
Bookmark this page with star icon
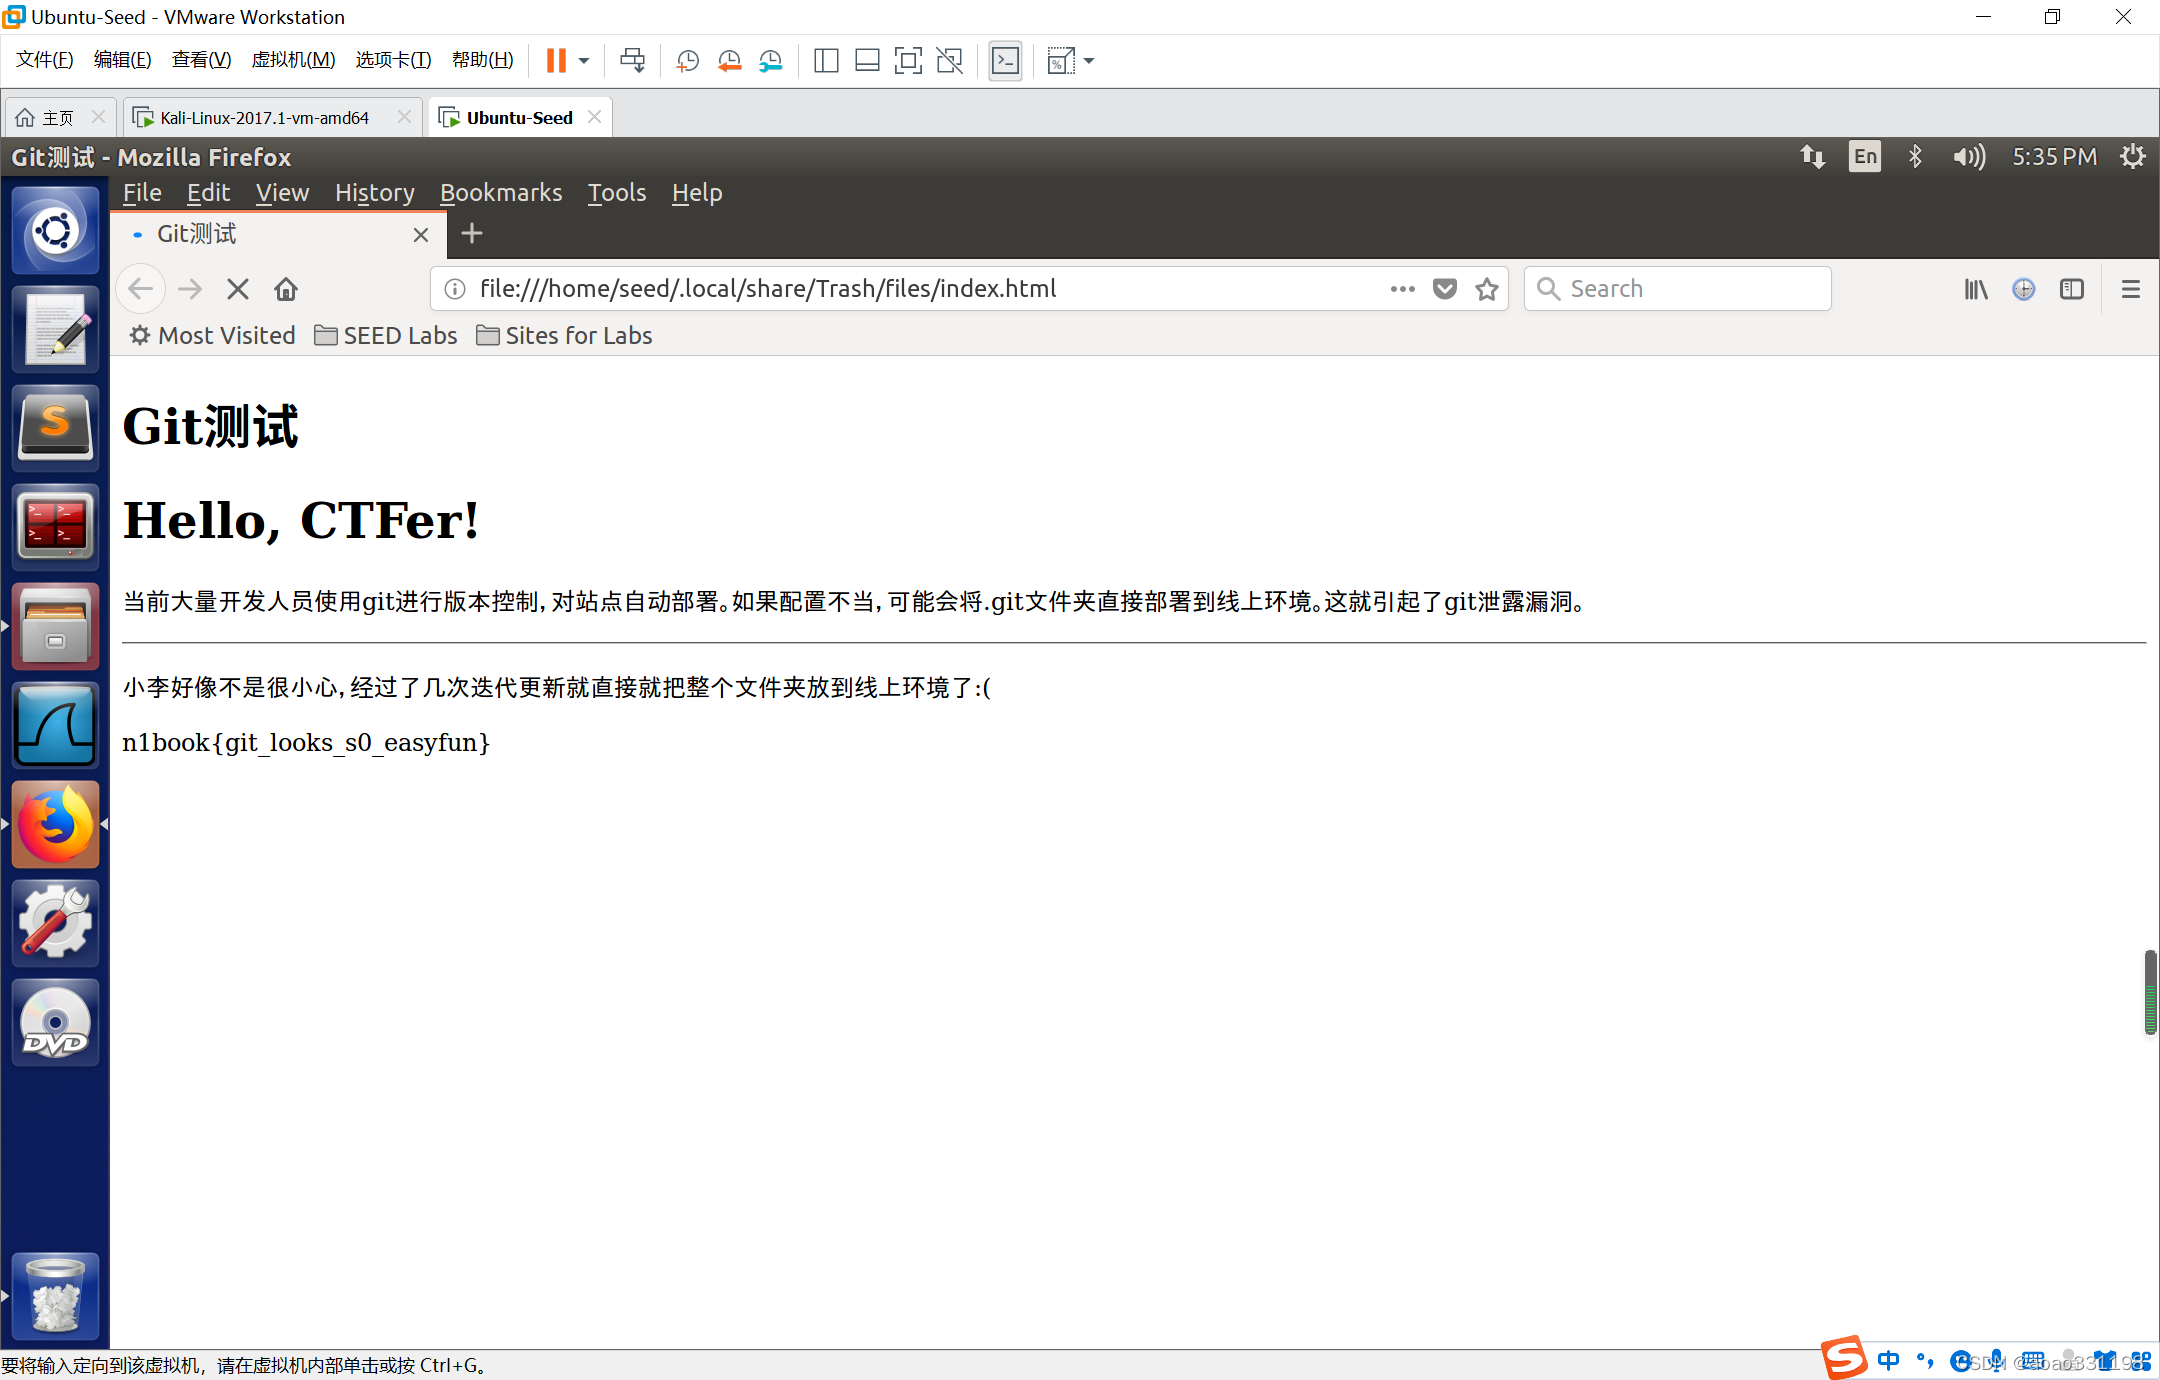pos(1486,289)
